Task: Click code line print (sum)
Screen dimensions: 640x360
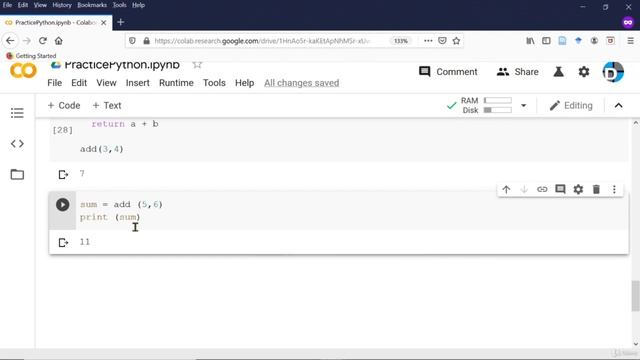Action: click(x=110, y=217)
